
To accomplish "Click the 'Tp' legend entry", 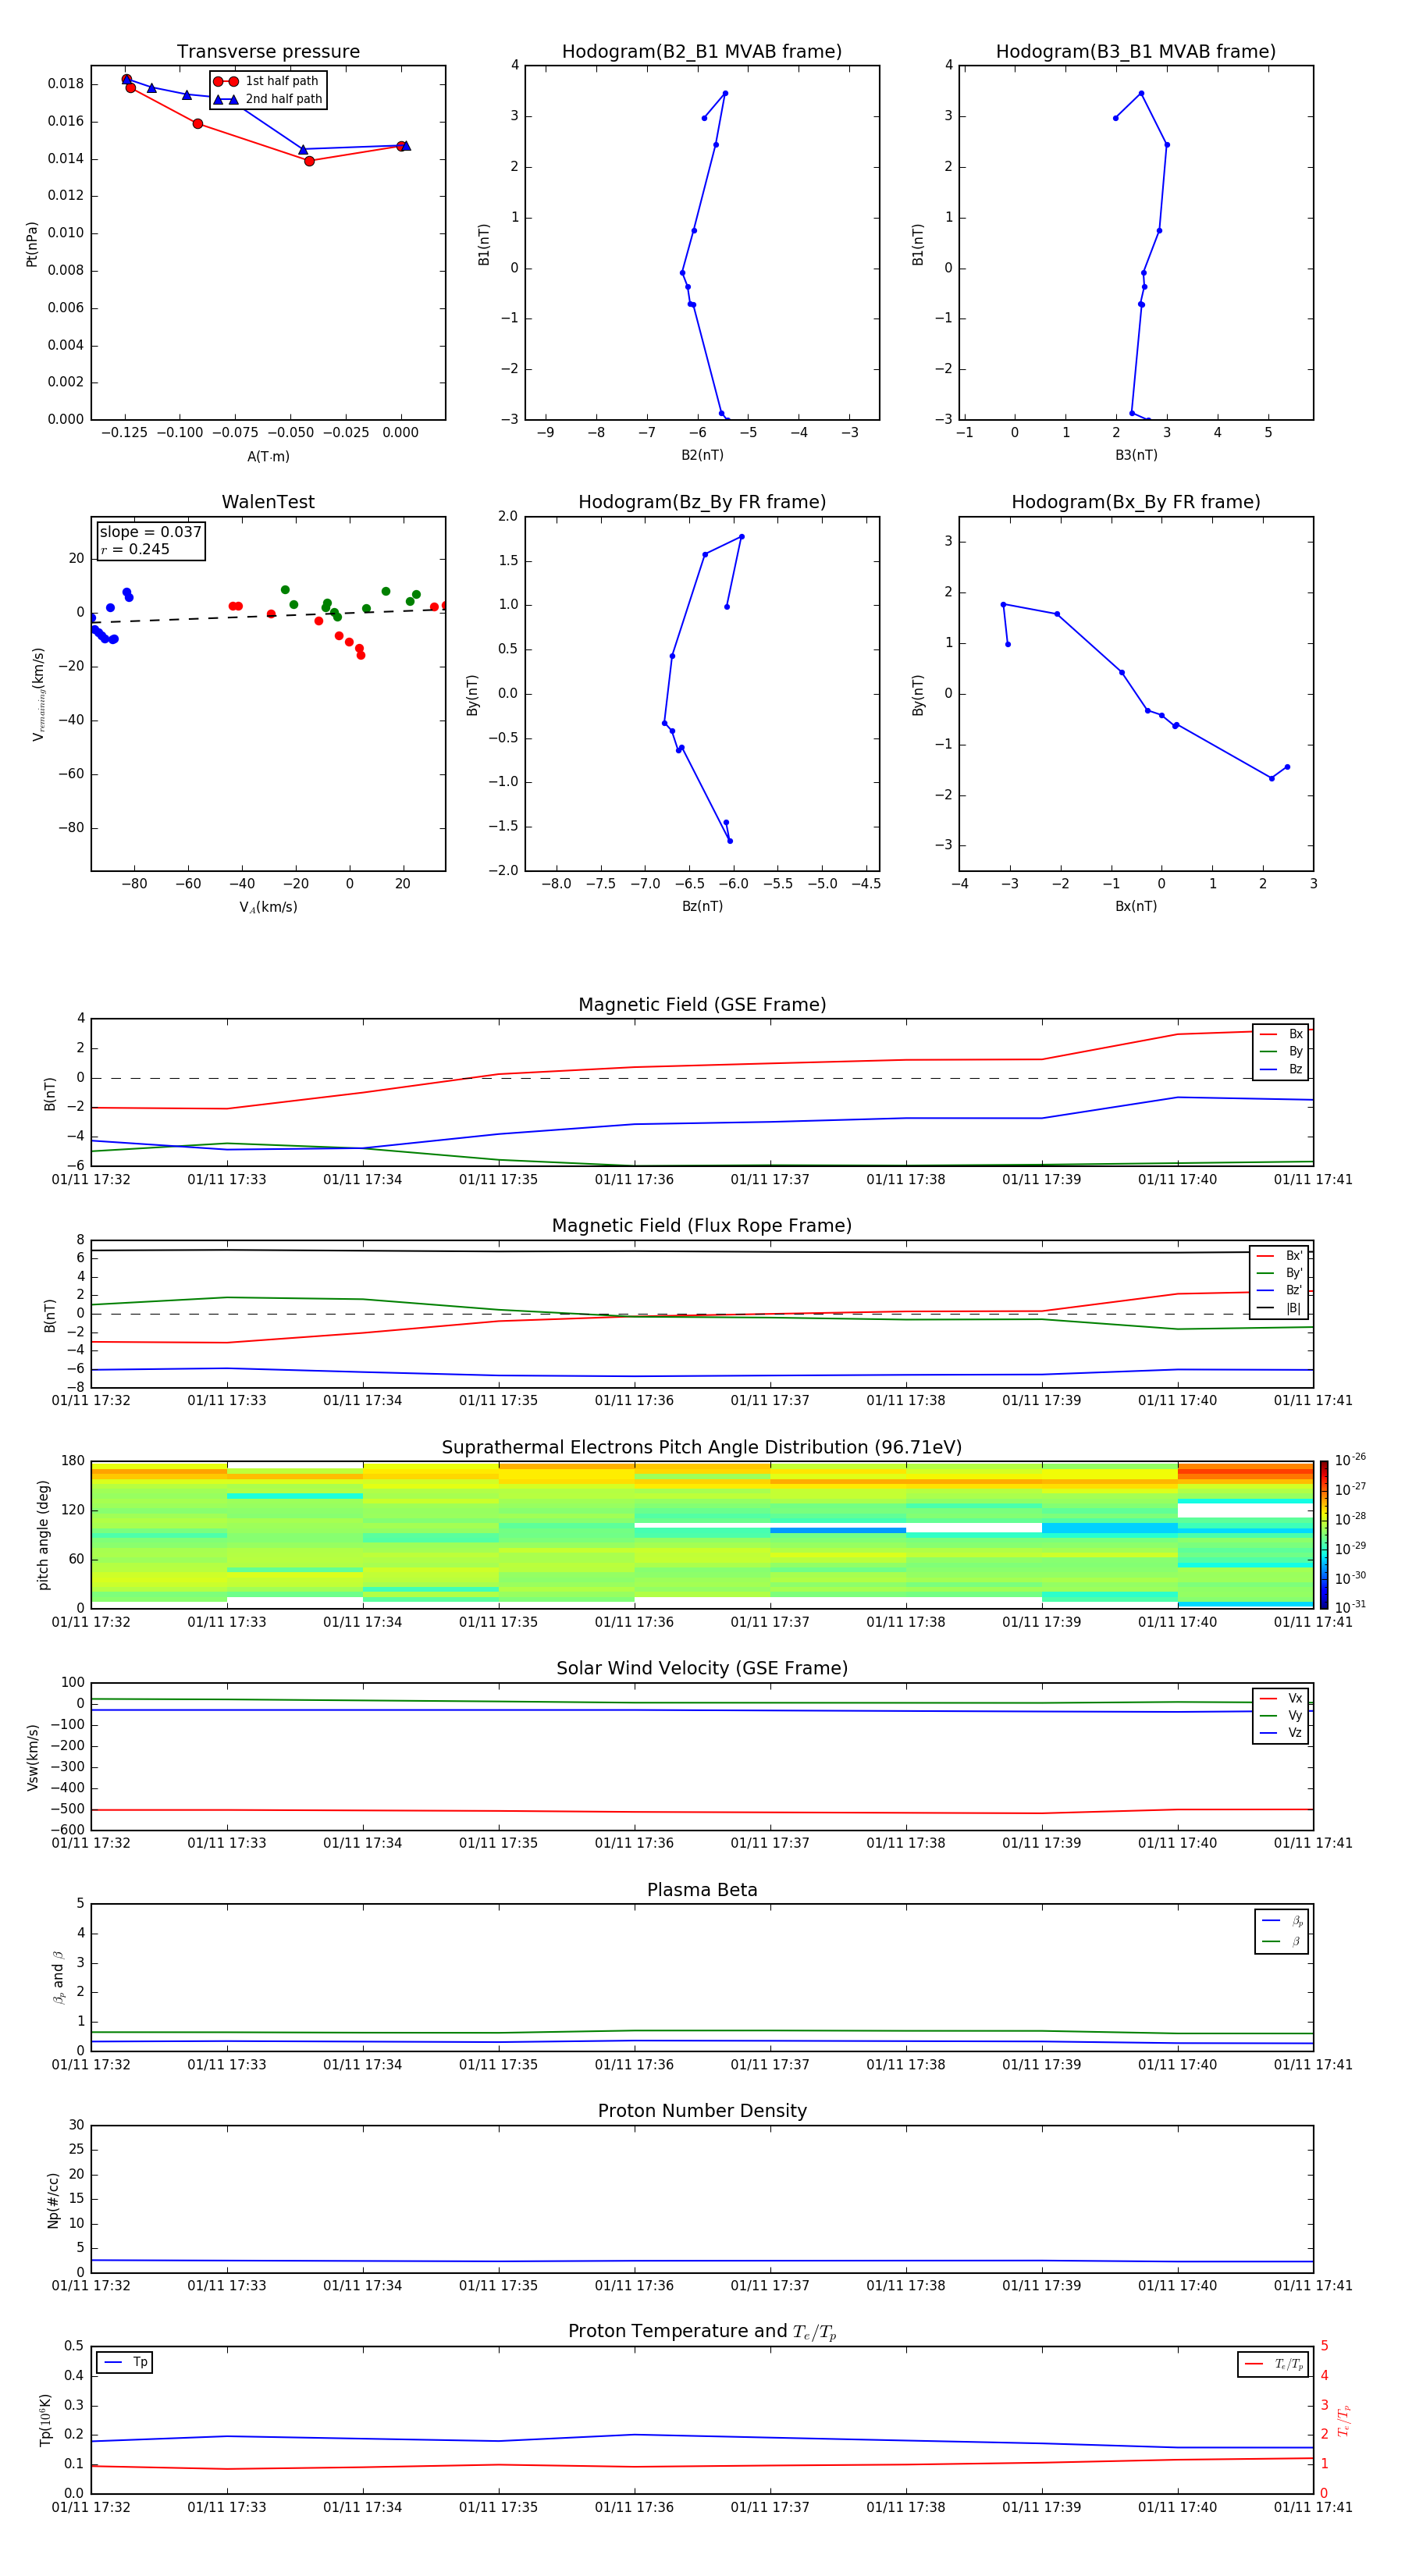I will [125, 2362].
